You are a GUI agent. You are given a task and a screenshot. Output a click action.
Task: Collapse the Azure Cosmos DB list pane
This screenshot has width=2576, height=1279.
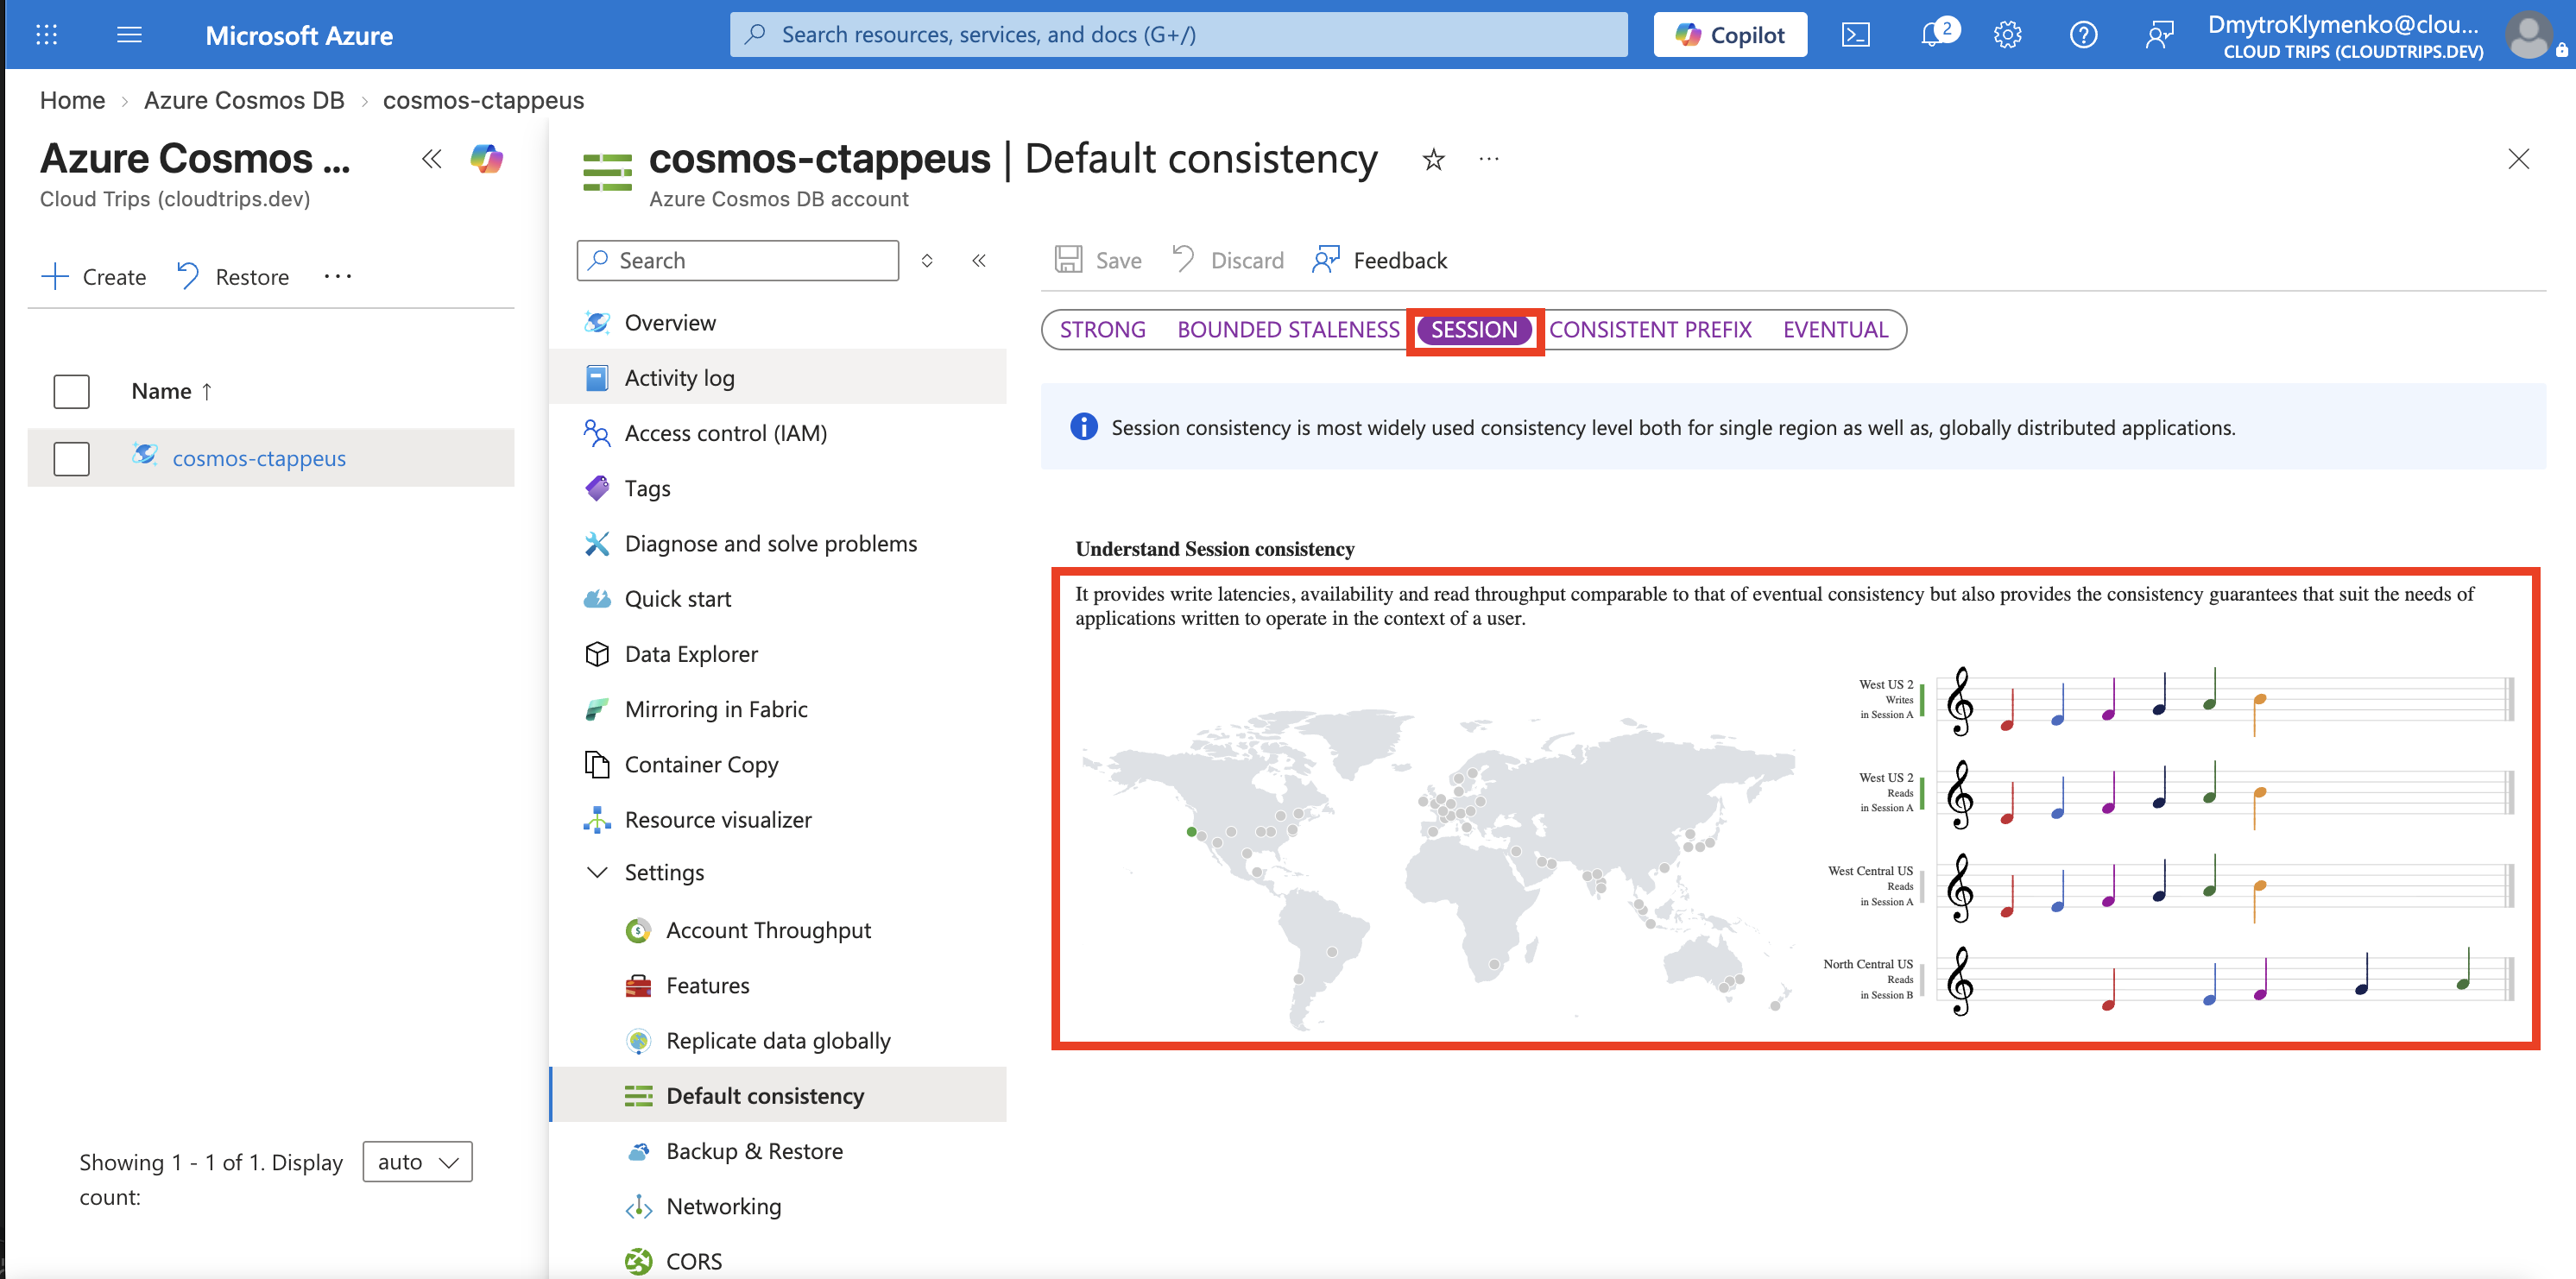click(431, 159)
